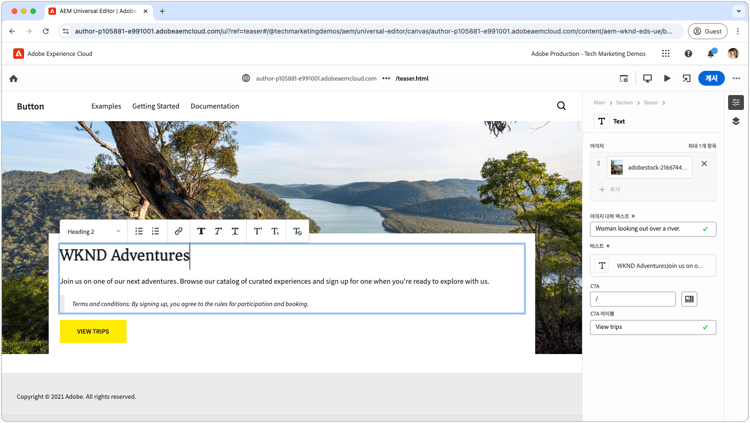
Task: Click the VIEW TRIPS yellow button
Action: [93, 331]
